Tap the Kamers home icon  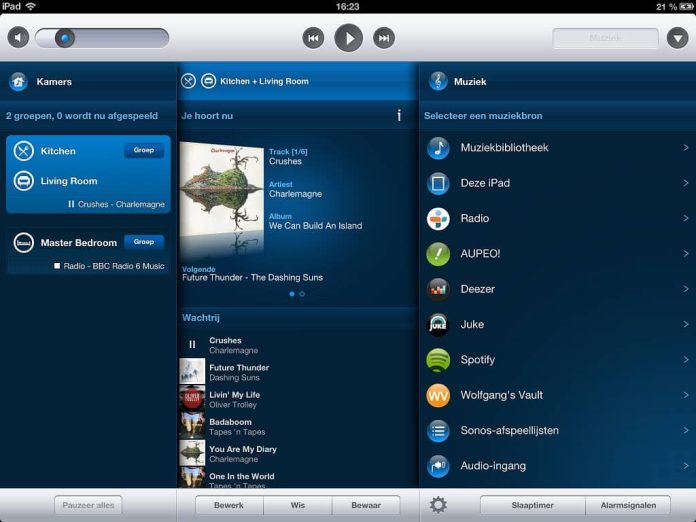18,82
